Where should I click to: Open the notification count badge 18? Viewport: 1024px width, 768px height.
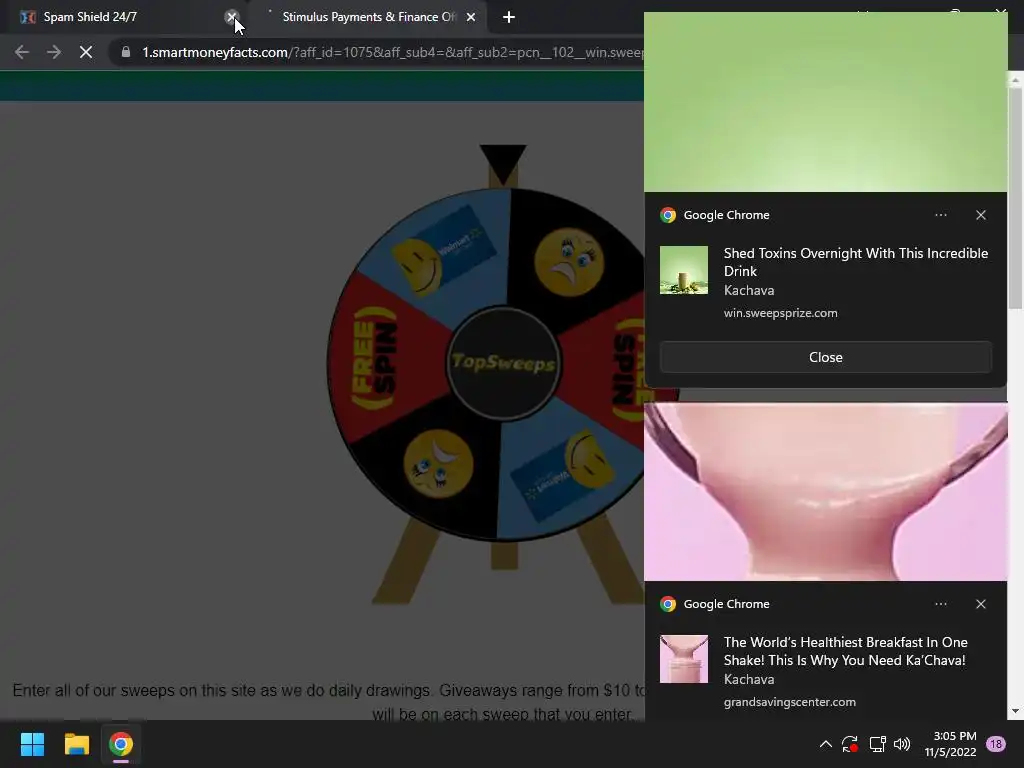tap(996, 744)
